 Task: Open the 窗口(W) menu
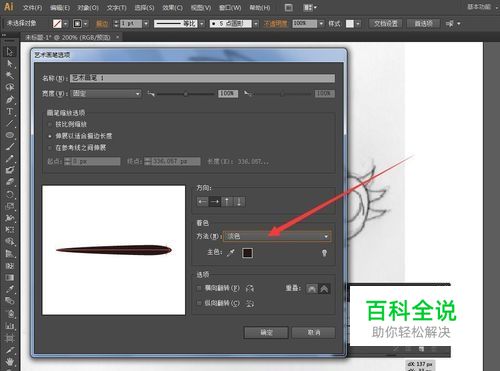tap(230, 7)
